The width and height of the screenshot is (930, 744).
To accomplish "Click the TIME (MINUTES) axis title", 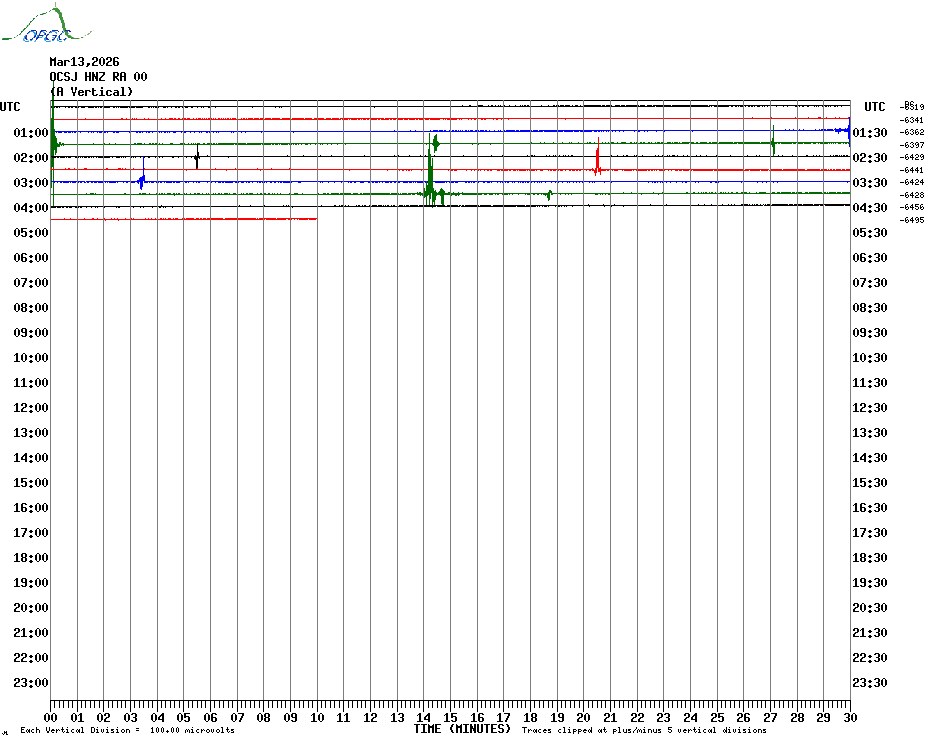I will (462, 729).
